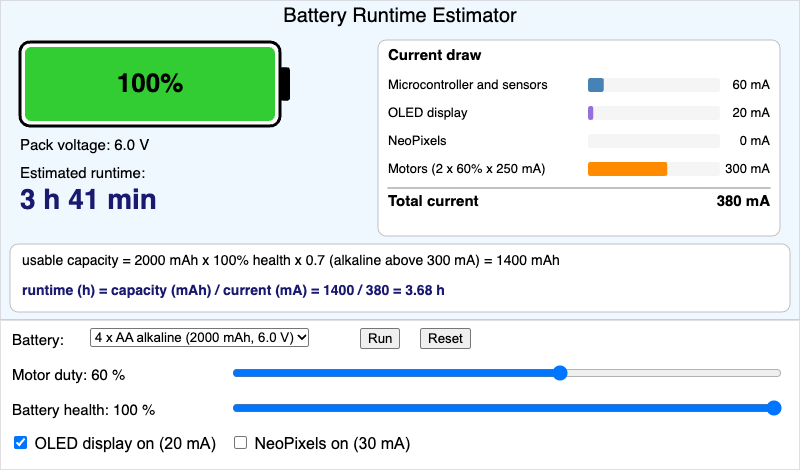Click the green 100% battery icon
Image resolution: width=800 pixels, height=472 pixels.
[154, 84]
